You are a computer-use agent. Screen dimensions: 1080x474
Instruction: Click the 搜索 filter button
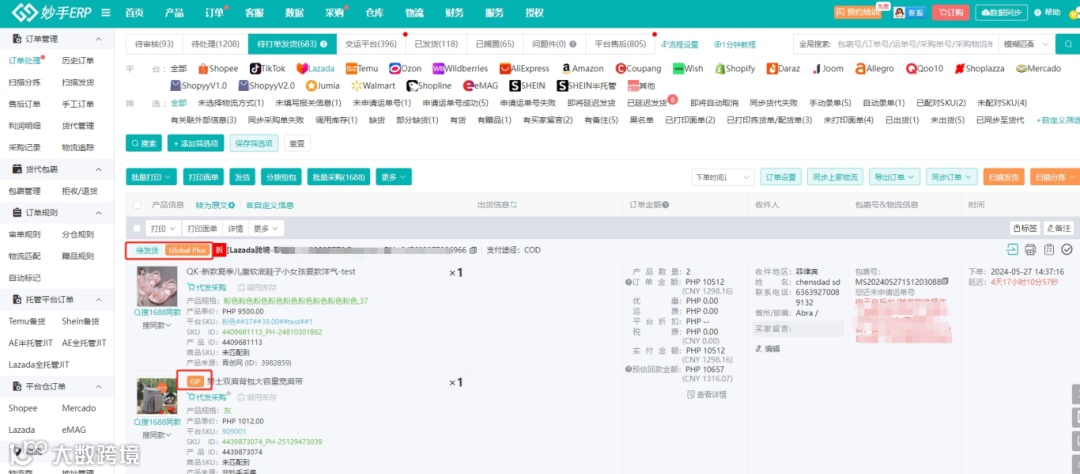click(x=144, y=143)
